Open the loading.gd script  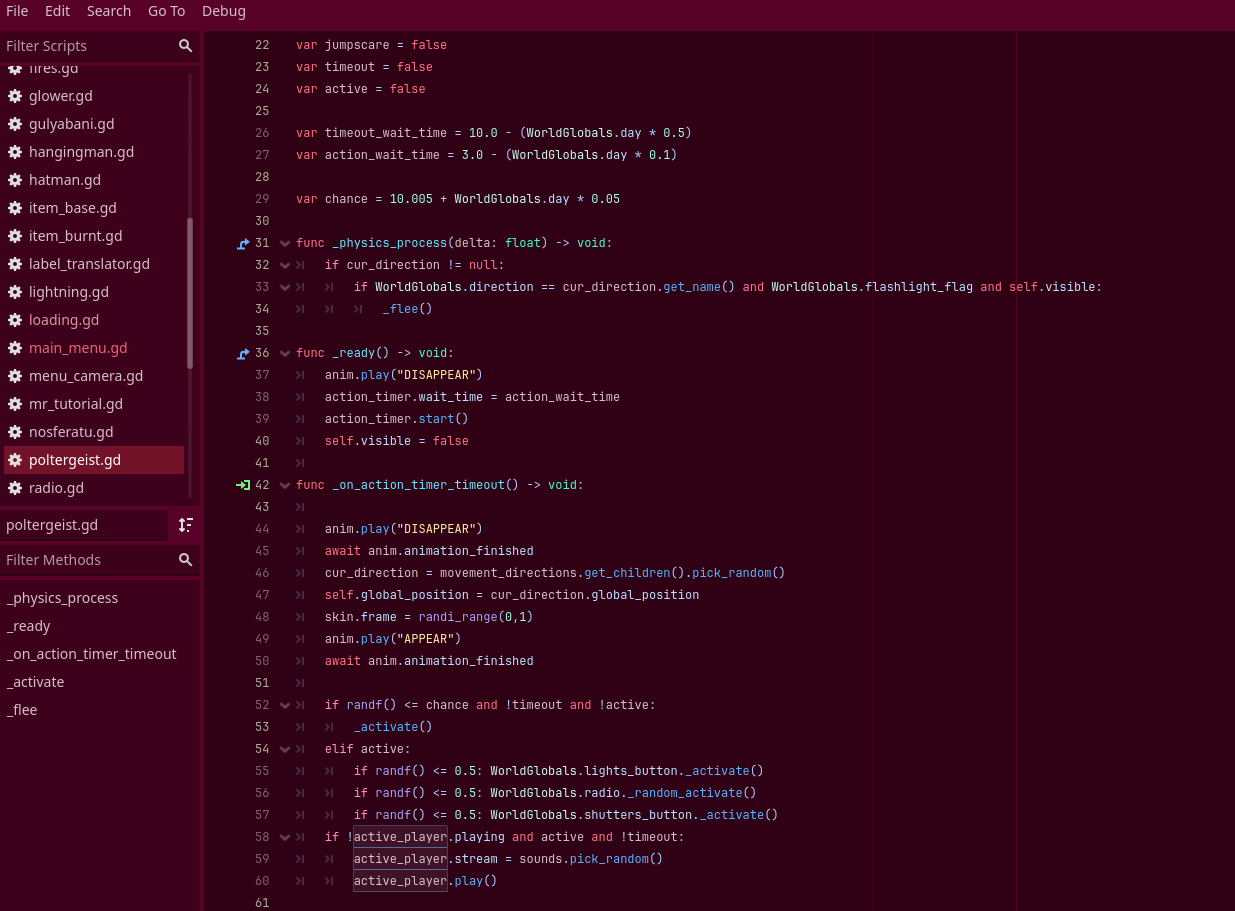pos(64,320)
